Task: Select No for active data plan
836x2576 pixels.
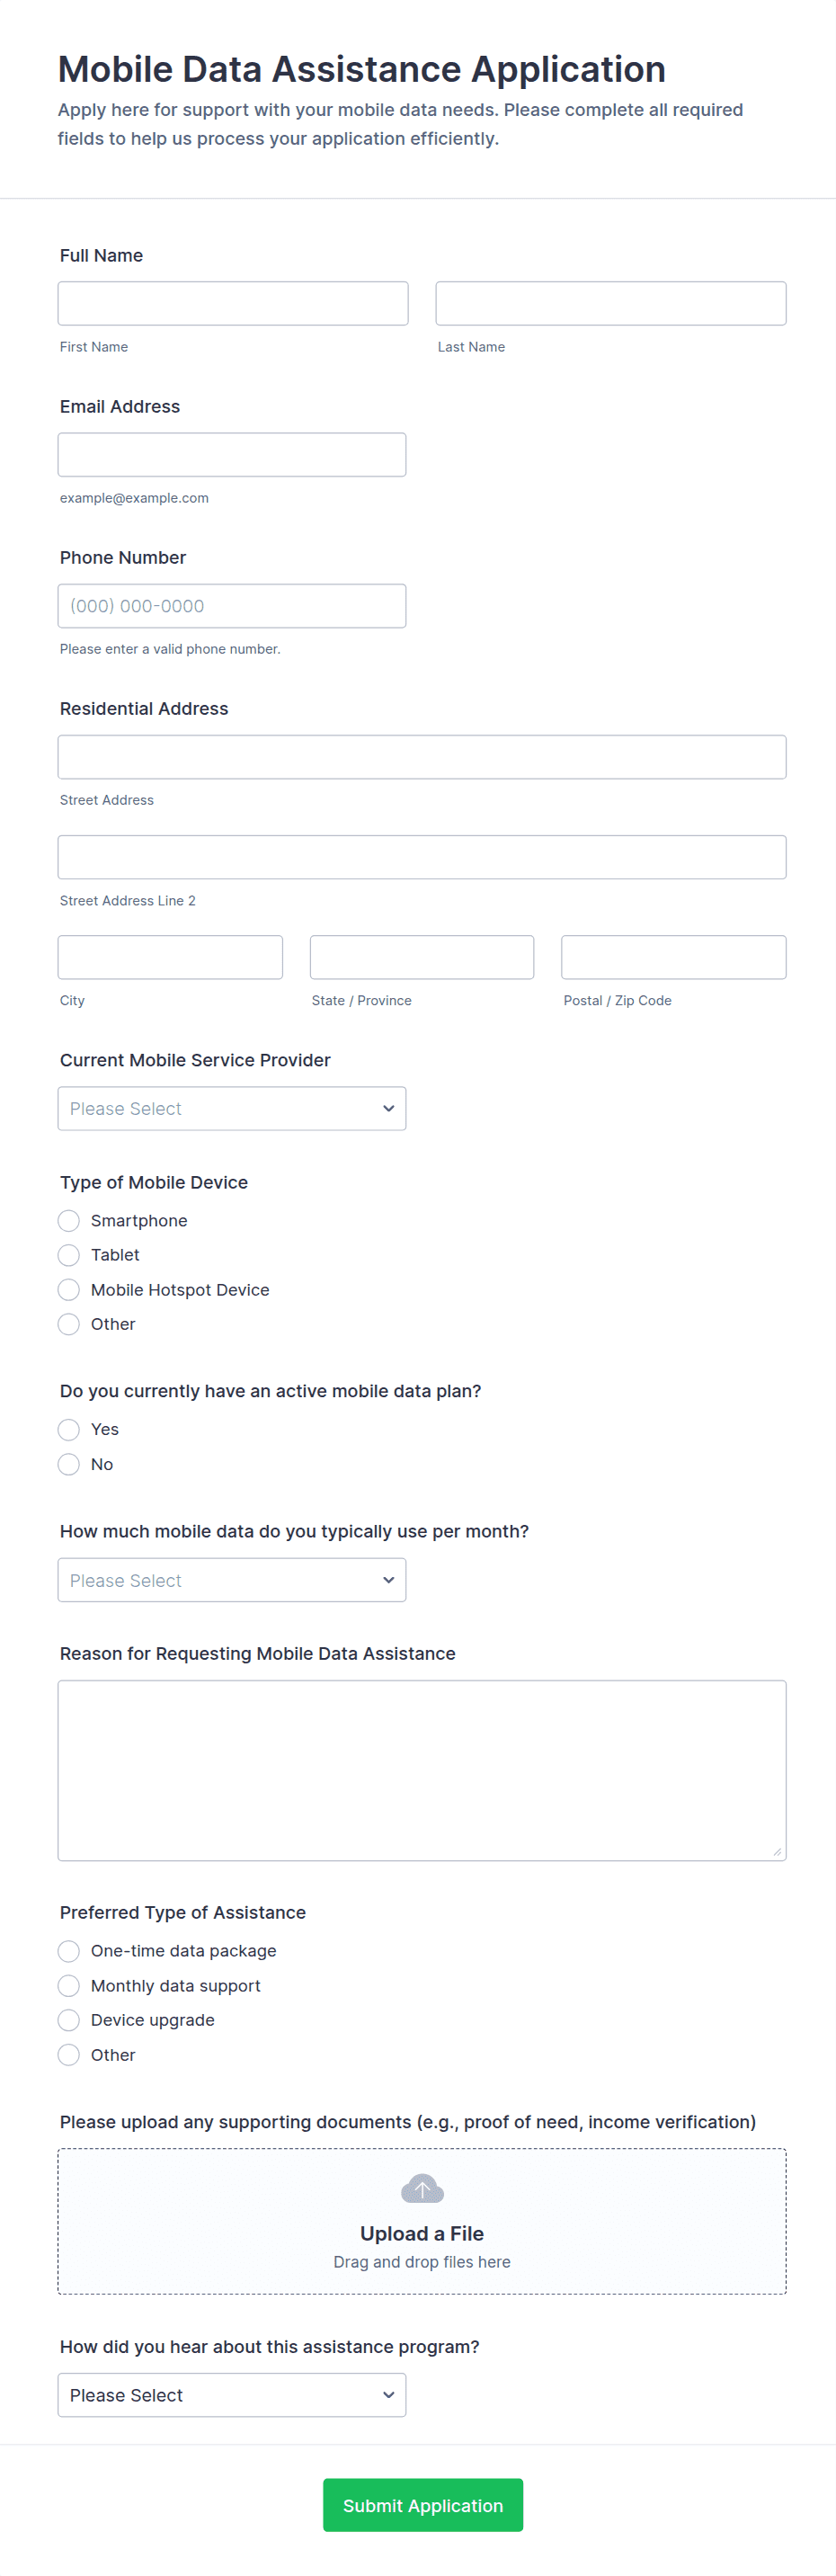Action: tap(69, 1464)
